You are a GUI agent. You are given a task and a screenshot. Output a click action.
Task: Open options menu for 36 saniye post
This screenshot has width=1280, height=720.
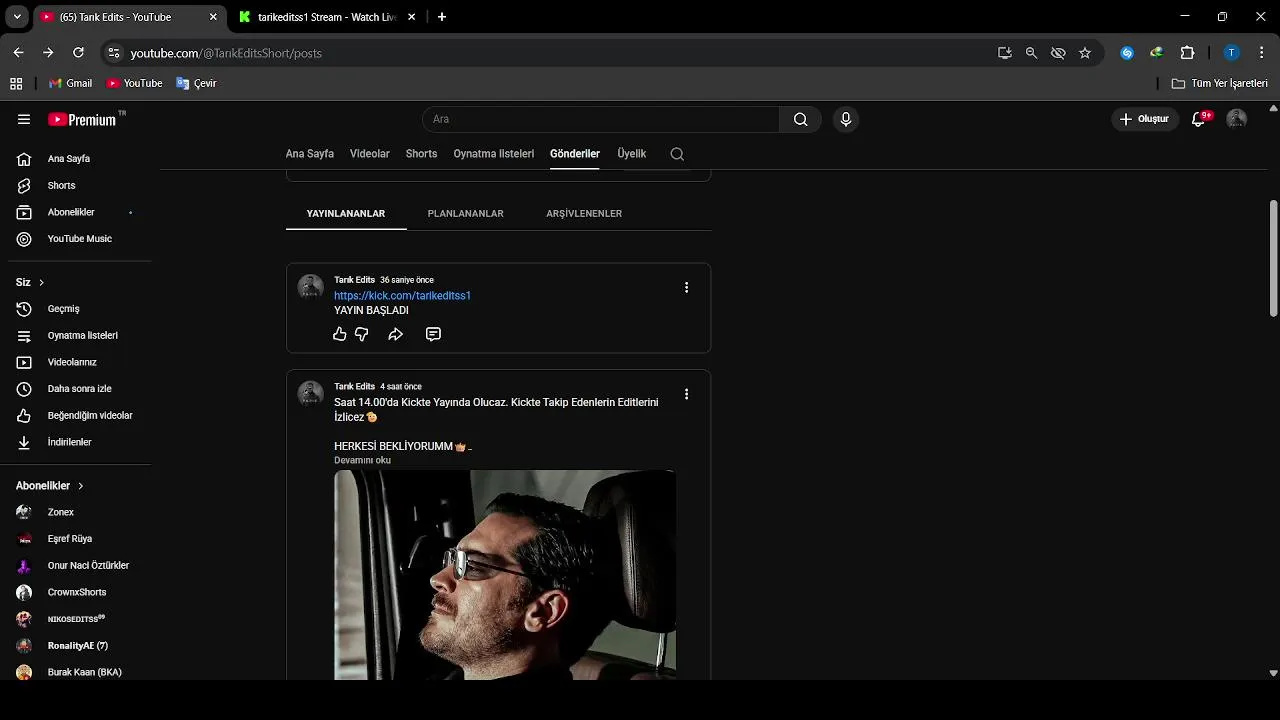[686, 287]
